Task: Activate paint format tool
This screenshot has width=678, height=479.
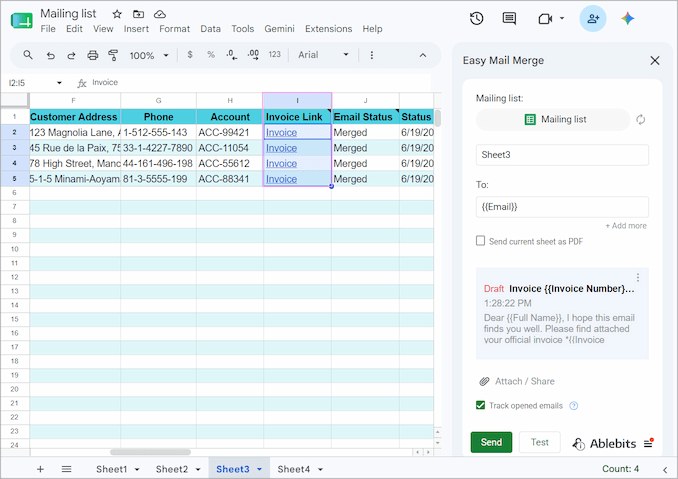Action: click(113, 55)
